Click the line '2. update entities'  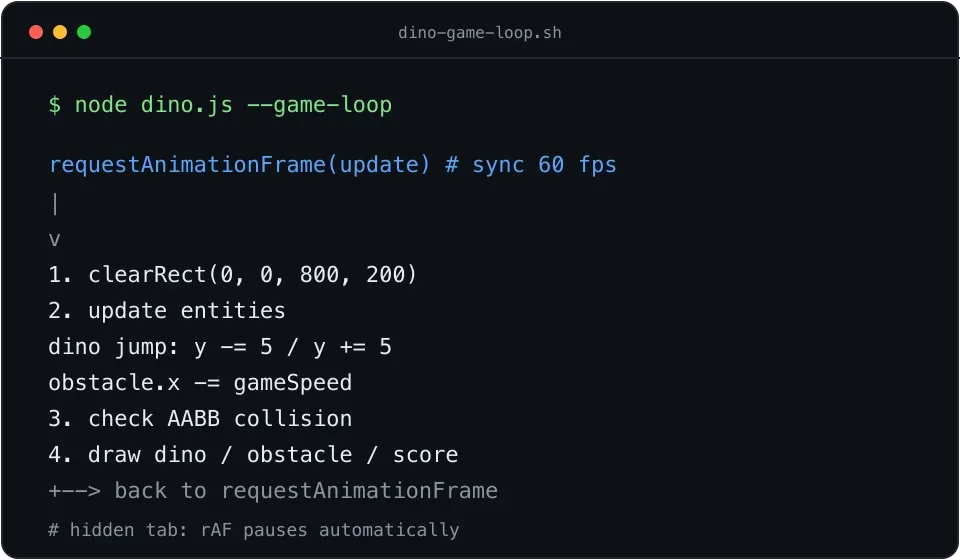click(x=167, y=310)
